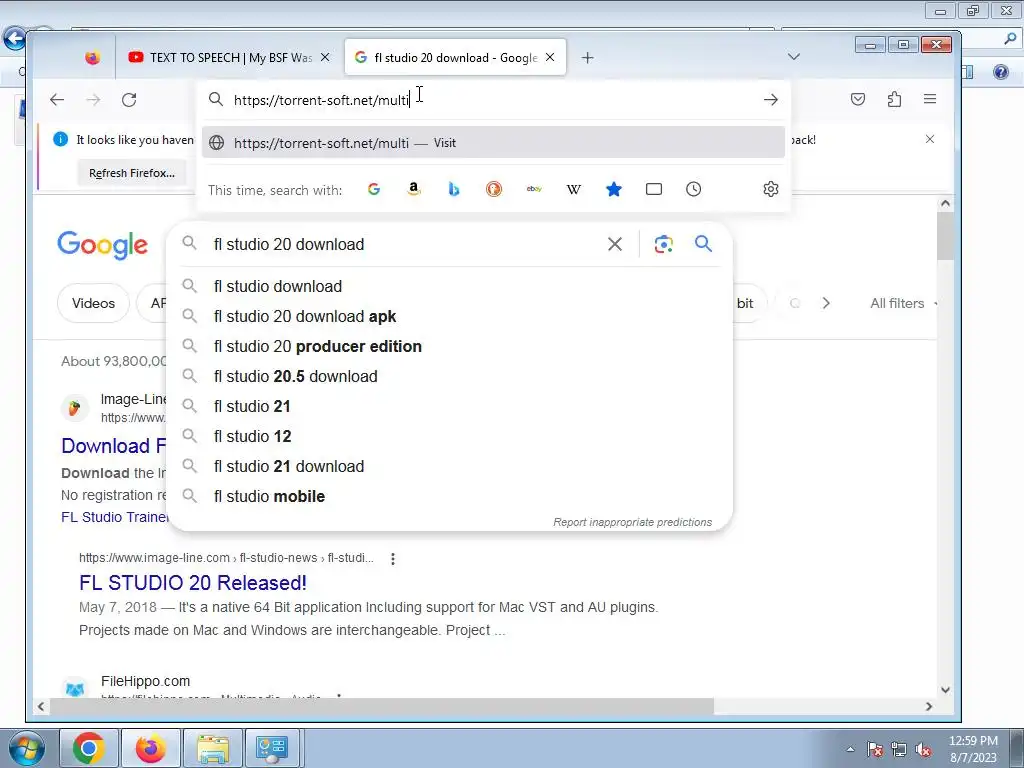The width and height of the screenshot is (1024, 768).
Task: Open the FileHippo.com result source
Action: tap(146, 681)
